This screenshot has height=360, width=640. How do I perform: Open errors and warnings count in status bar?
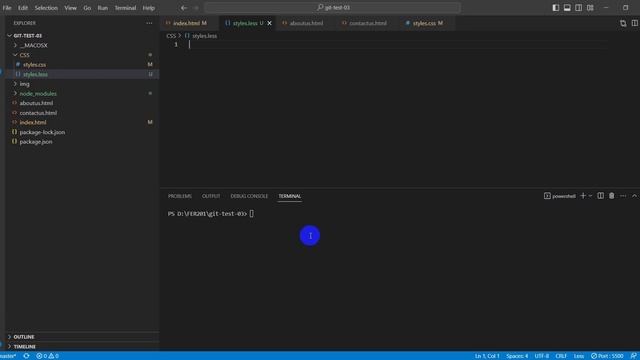point(47,356)
